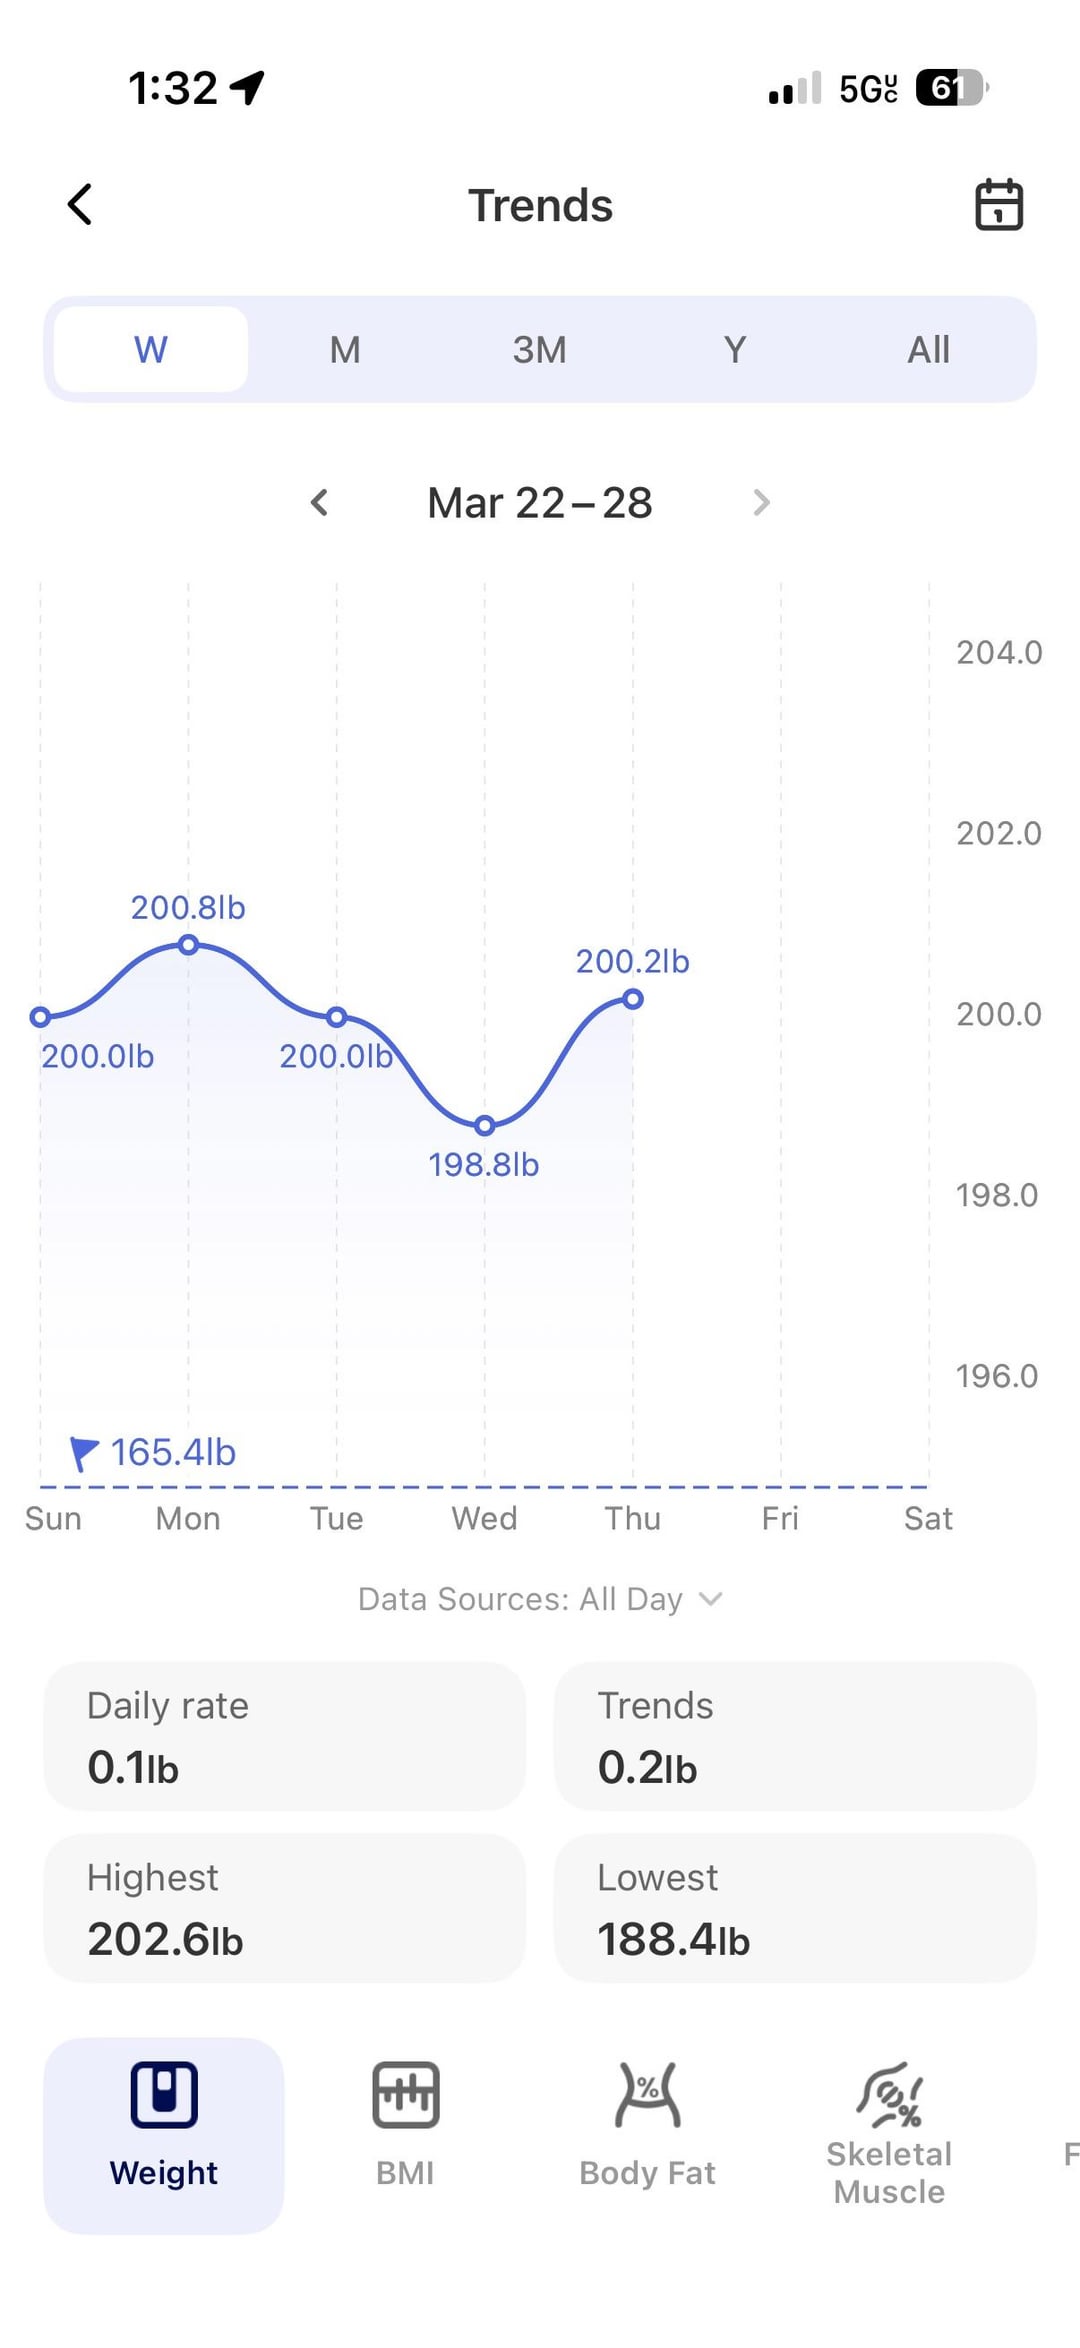This screenshot has height=2348, width=1080.
Task: Switch to 3M time range
Action: [x=539, y=349]
